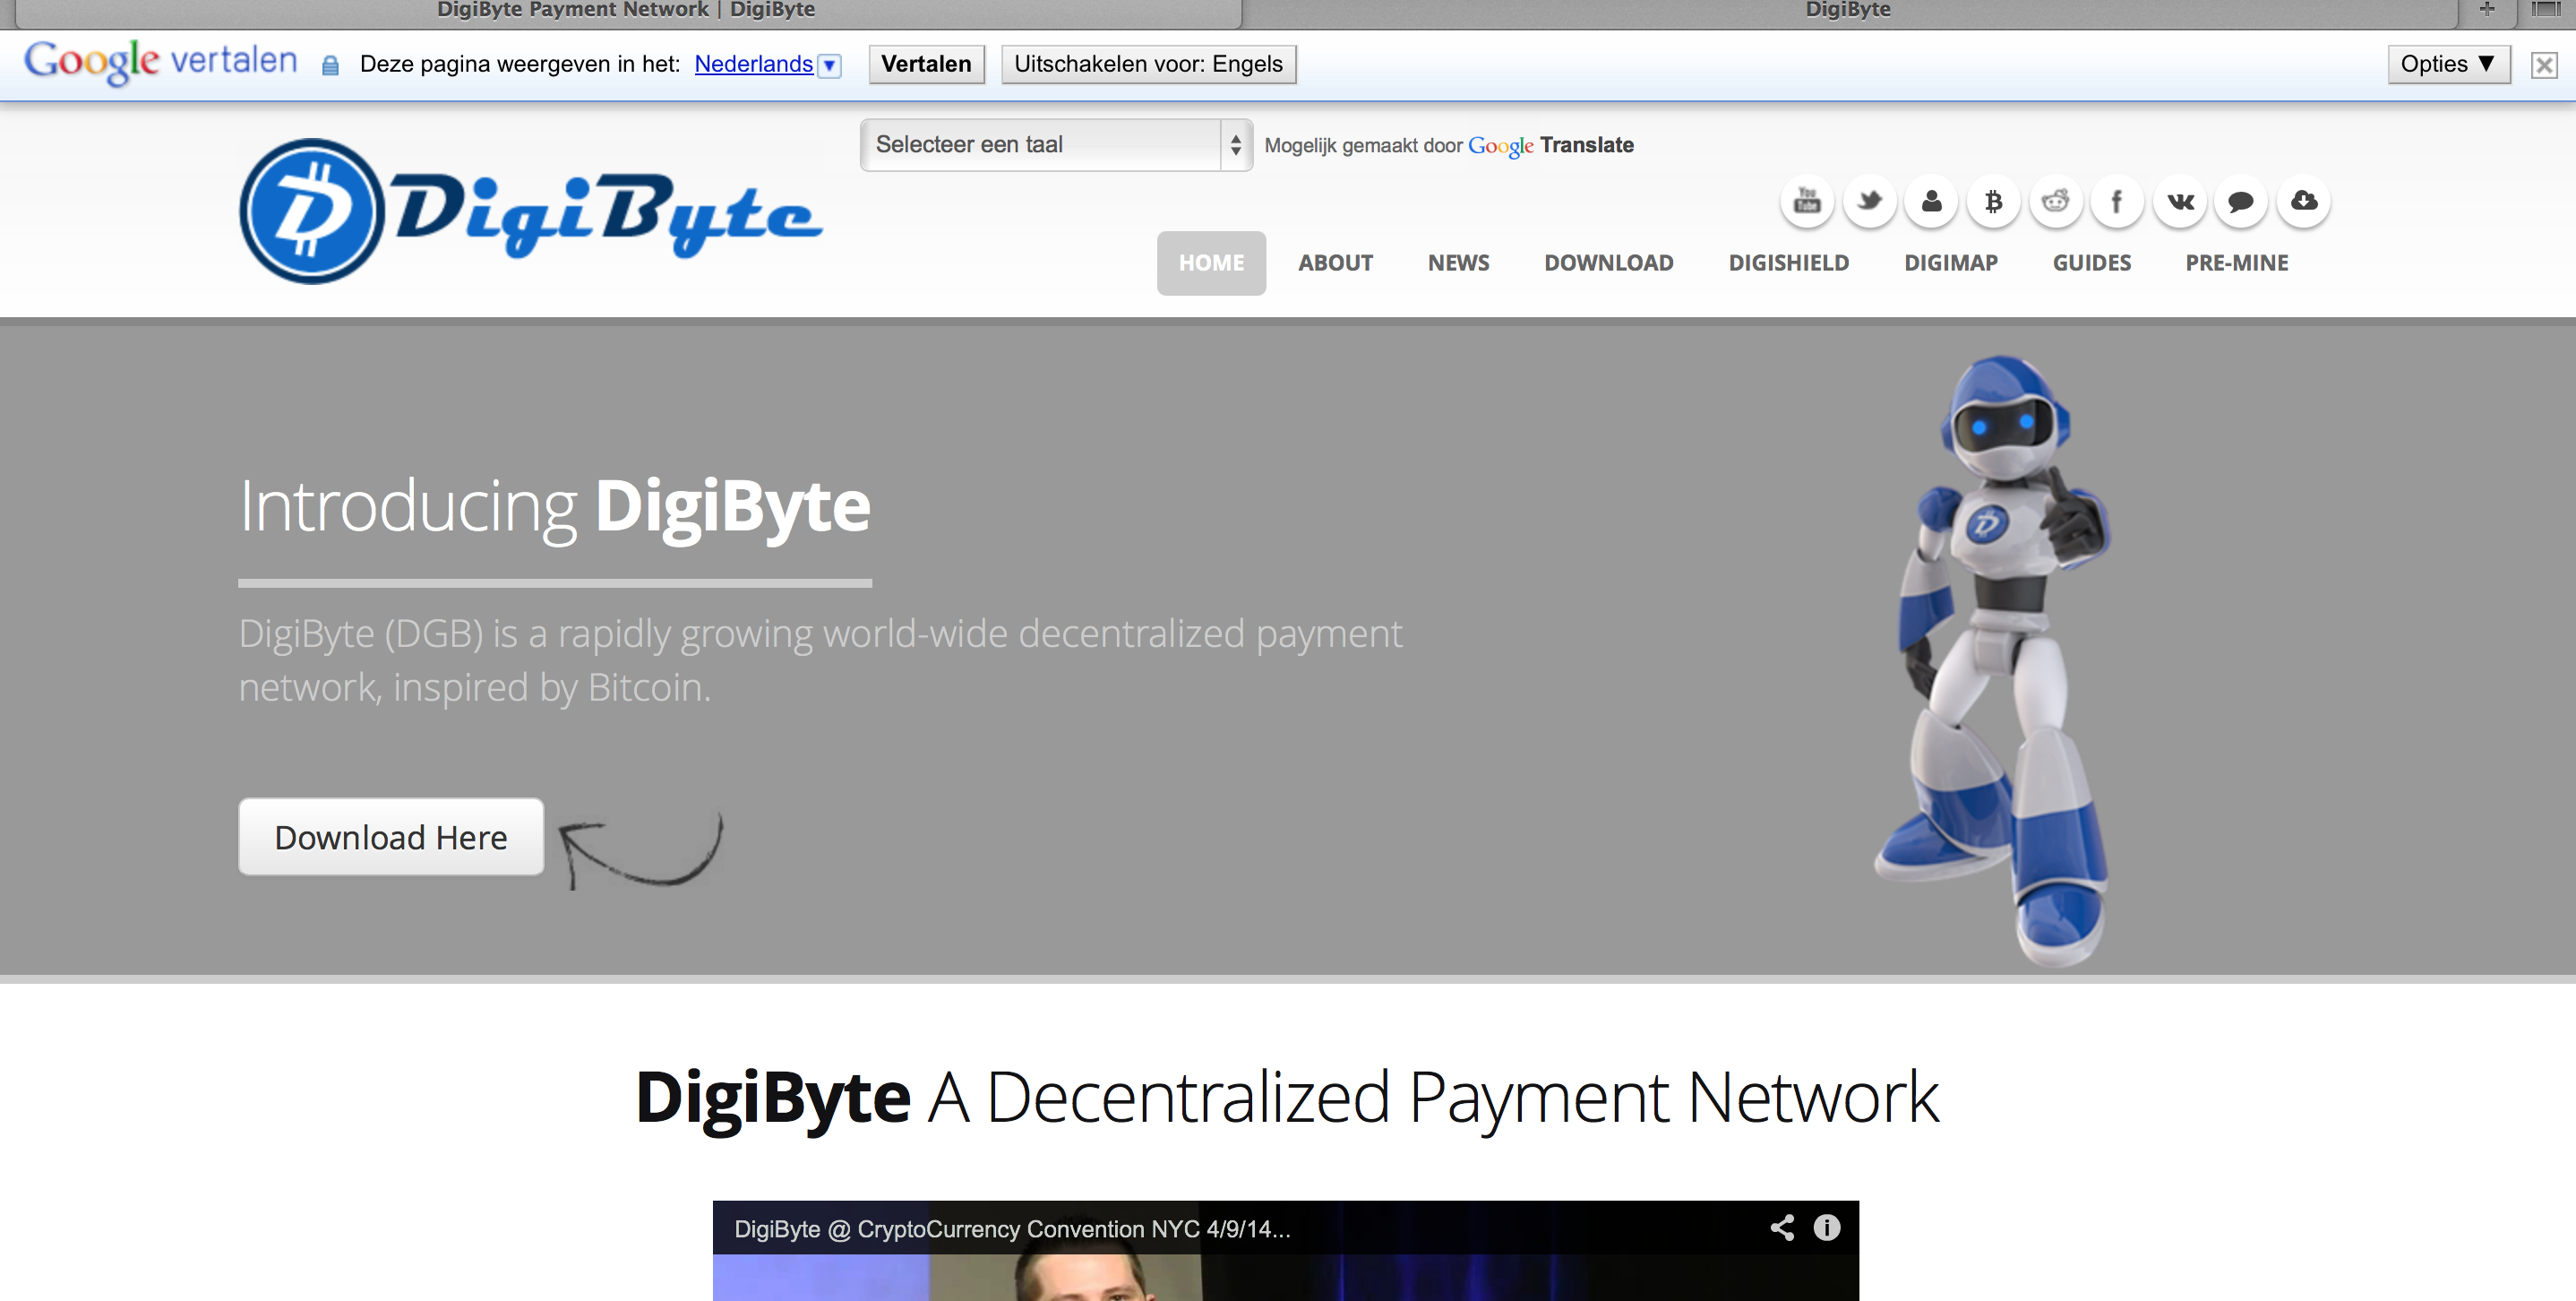Open the Selecteer een taal dropdown
This screenshot has width=2576, height=1301.
1056,145
